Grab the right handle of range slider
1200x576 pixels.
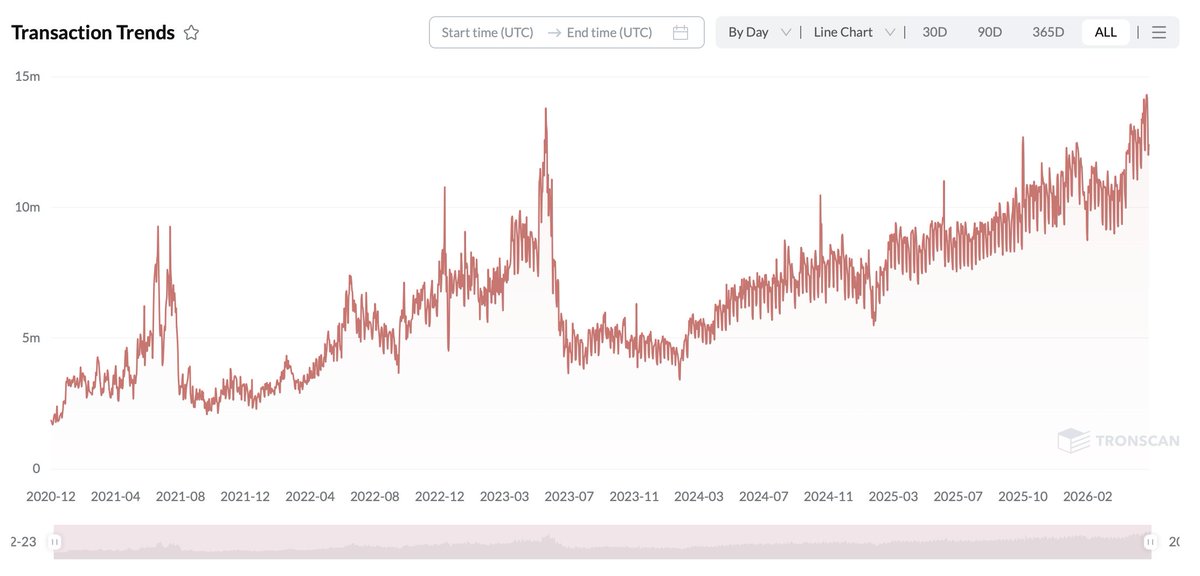coord(1151,542)
